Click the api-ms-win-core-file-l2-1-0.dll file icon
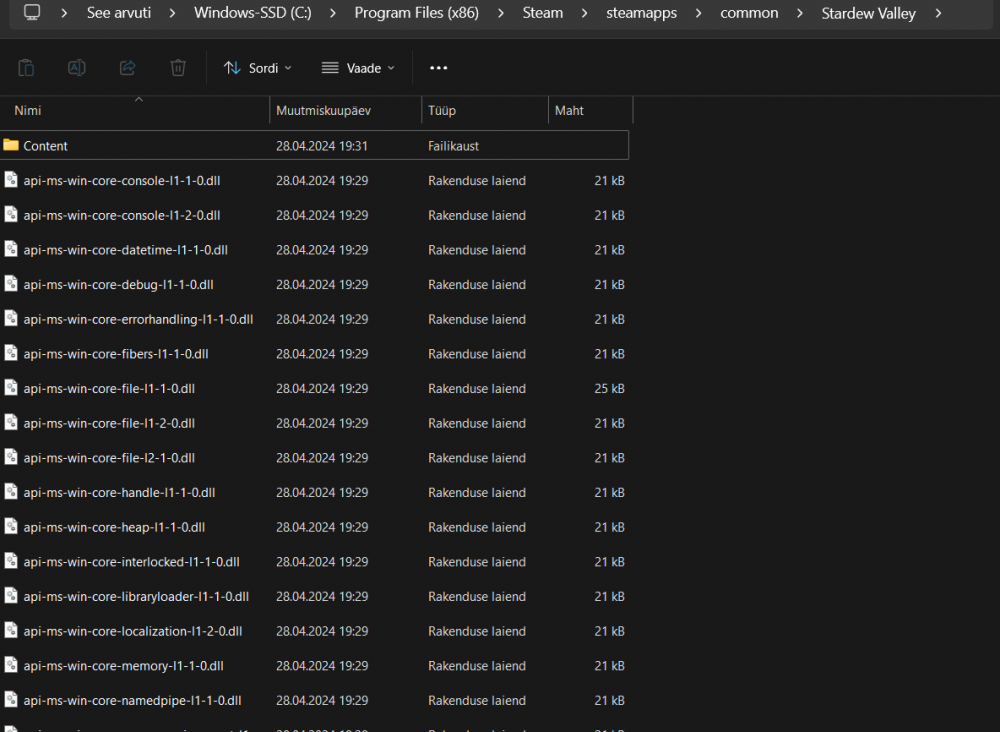The height and width of the screenshot is (732, 1000). tap(11, 457)
